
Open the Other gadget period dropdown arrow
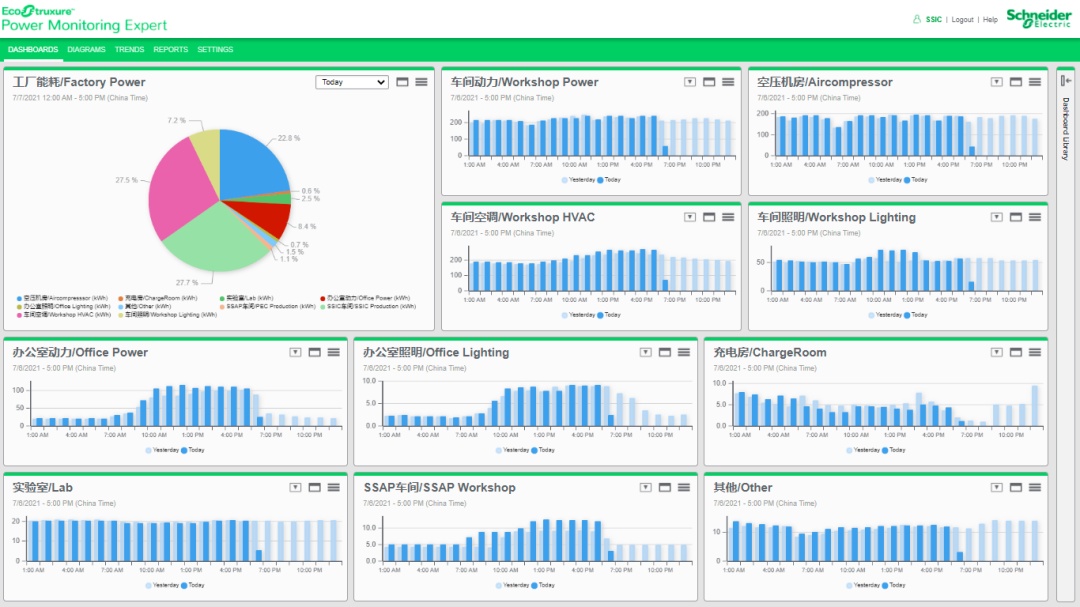point(997,487)
